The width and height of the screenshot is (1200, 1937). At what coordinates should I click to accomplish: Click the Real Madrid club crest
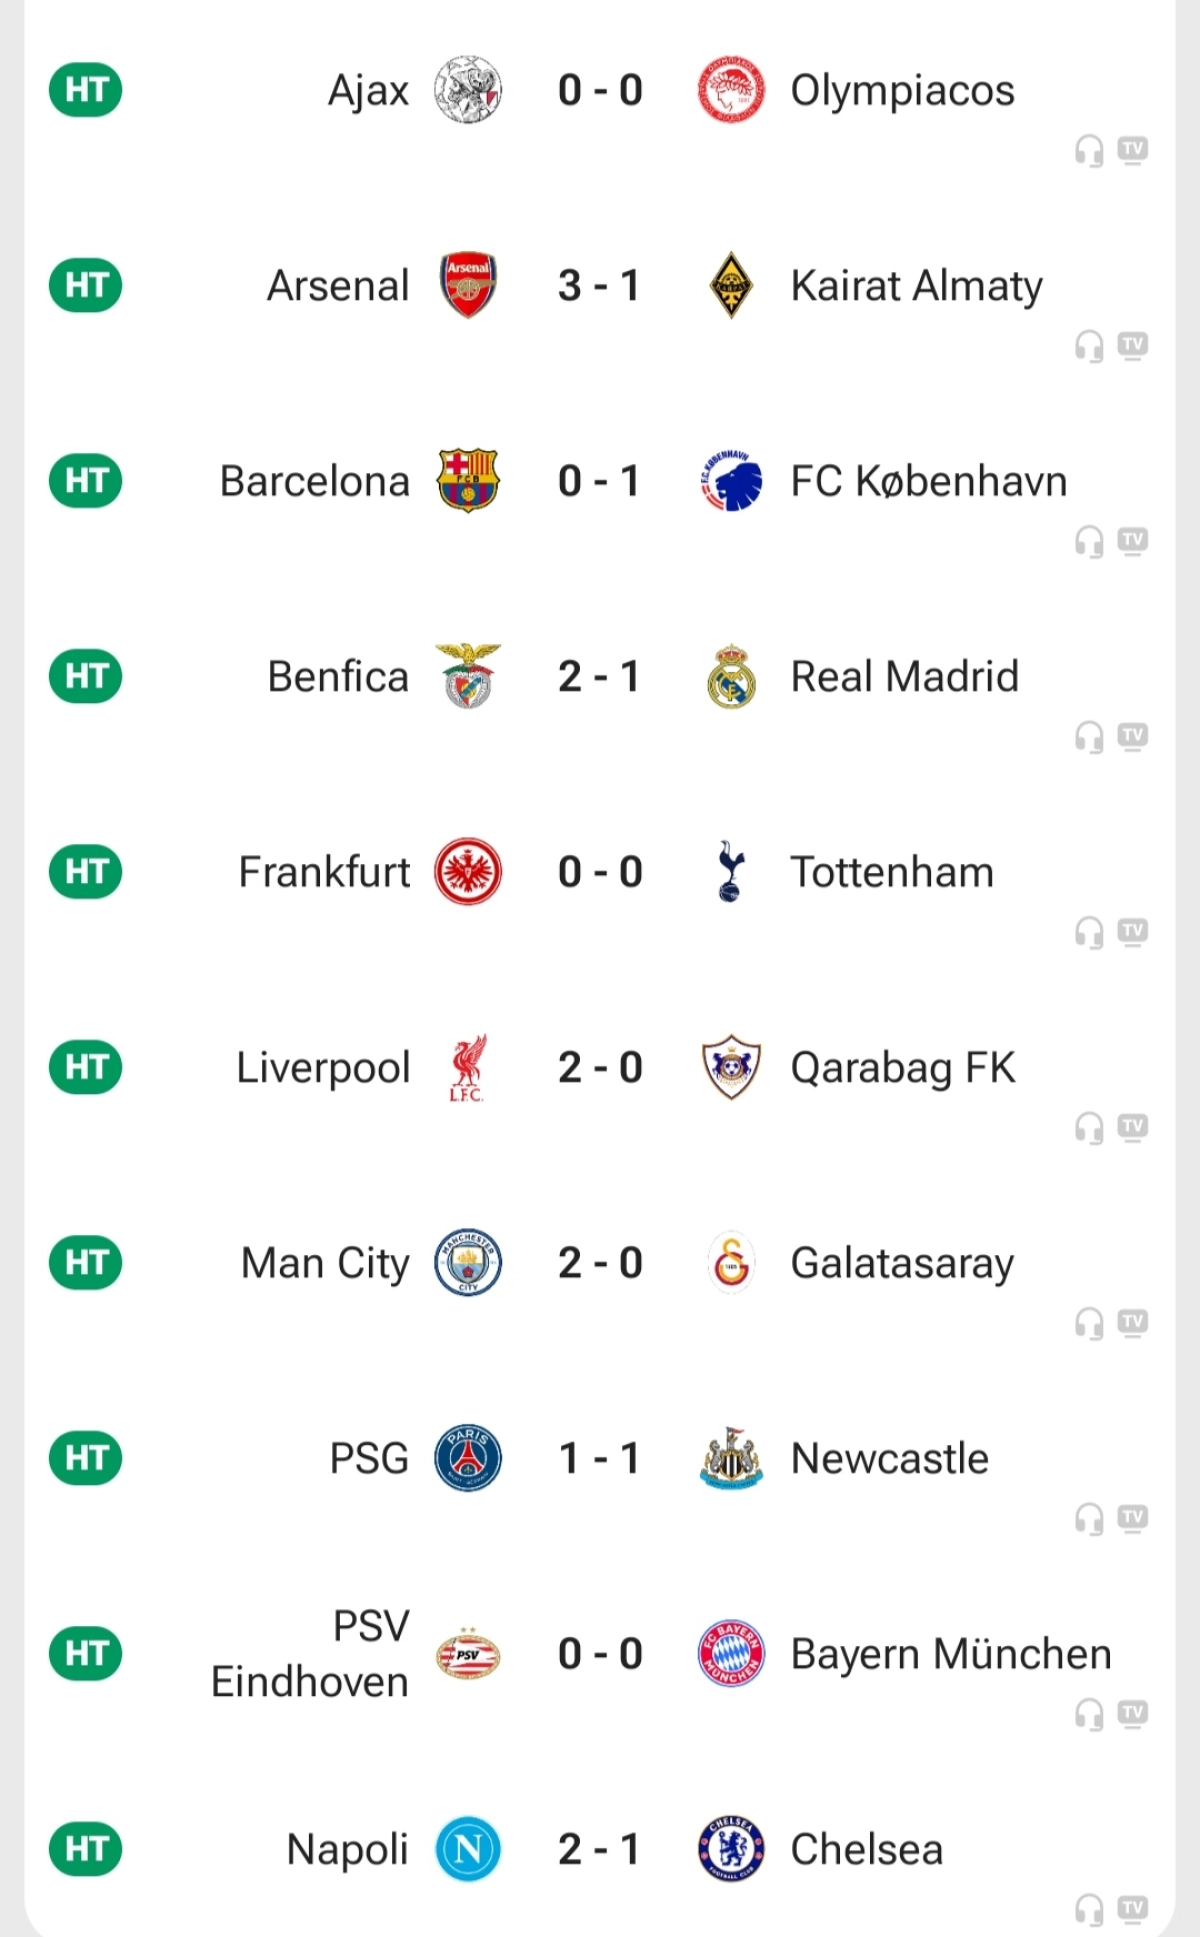(731, 676)
